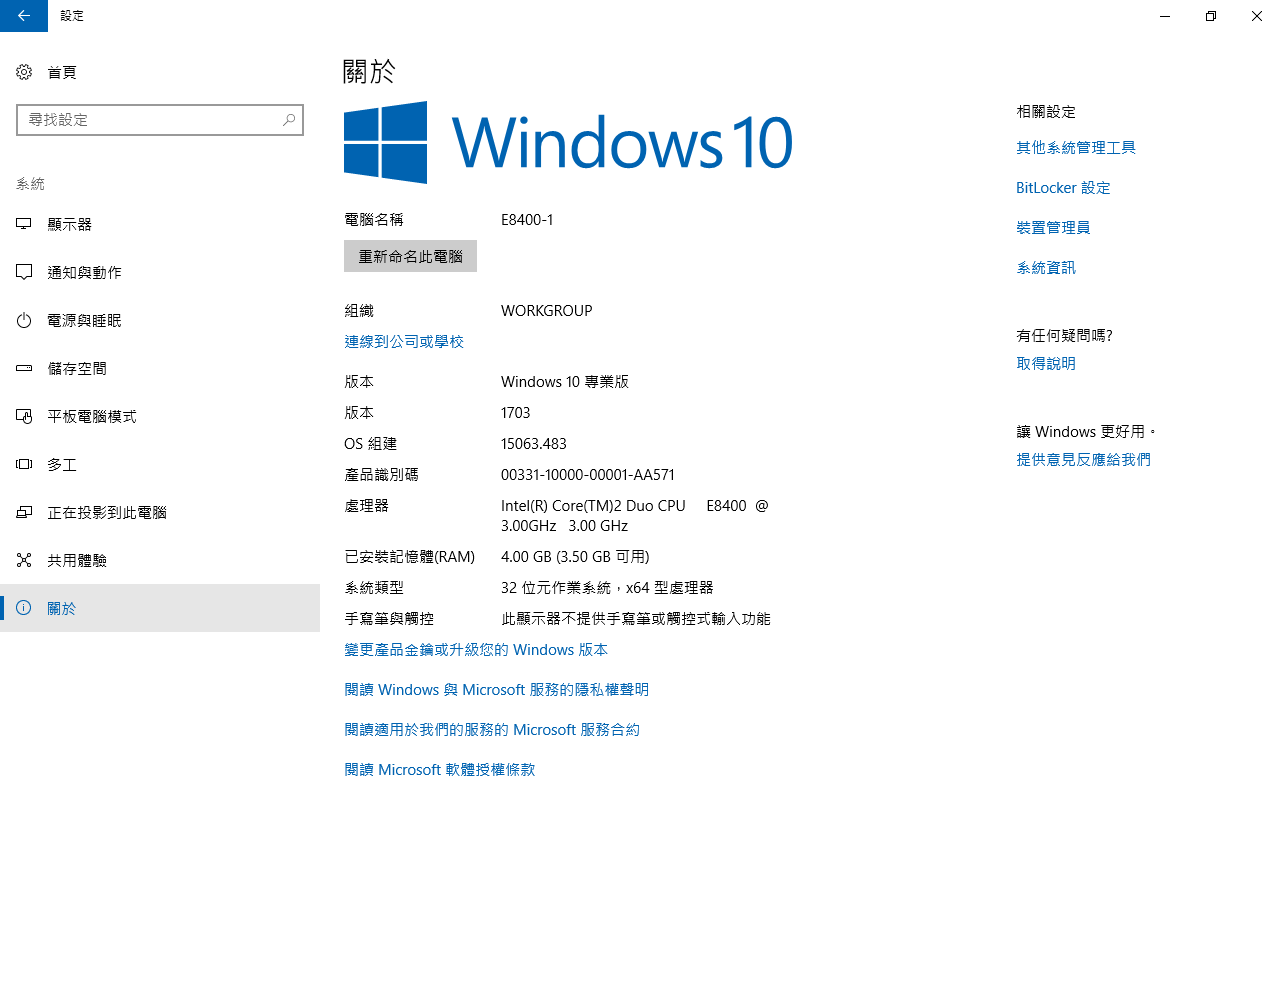The height and width of the screenshot is (982, 1278).
Task: Click 重新命名此電腦 button
Action: (x=410, y=256)
